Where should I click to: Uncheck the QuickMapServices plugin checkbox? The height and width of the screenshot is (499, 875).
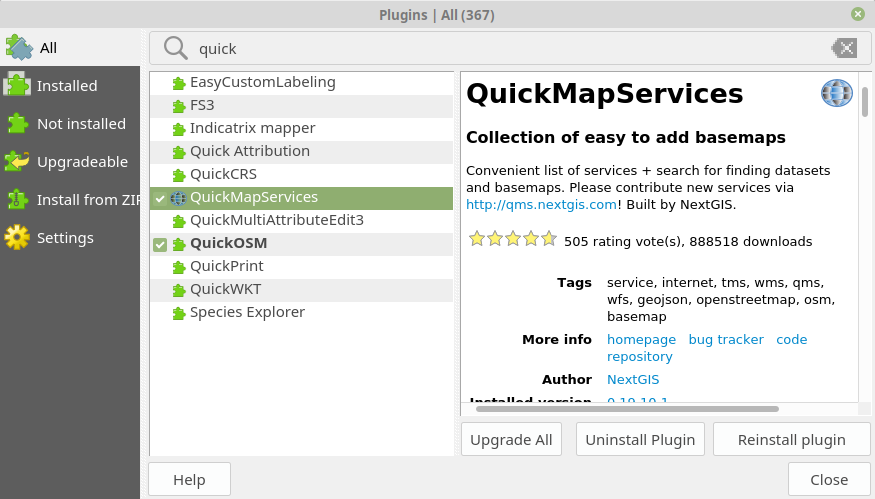(x=160, y=198)
